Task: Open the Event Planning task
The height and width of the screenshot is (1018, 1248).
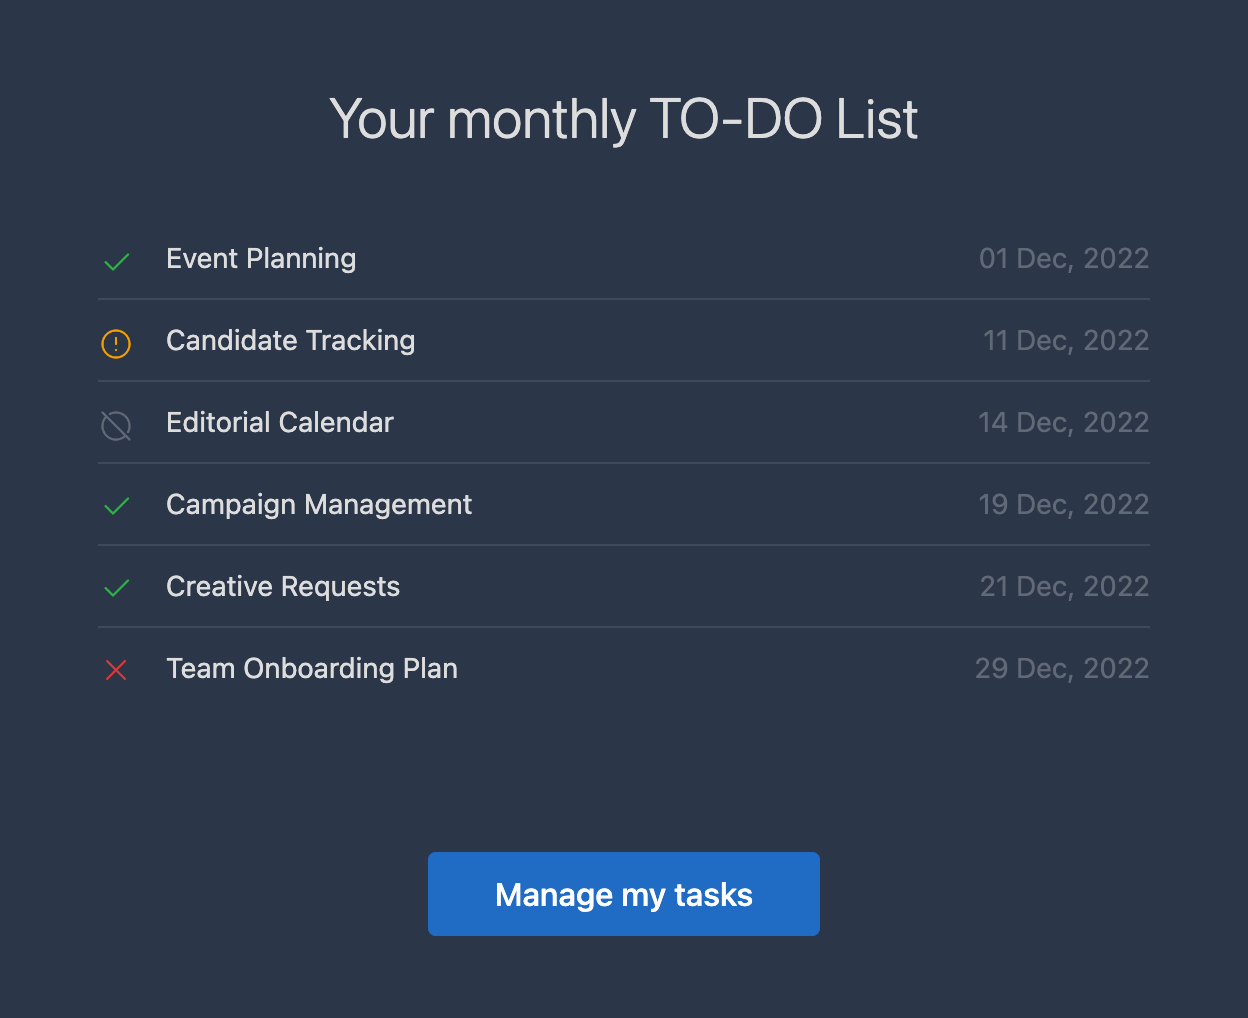Action: coord(261,258)
